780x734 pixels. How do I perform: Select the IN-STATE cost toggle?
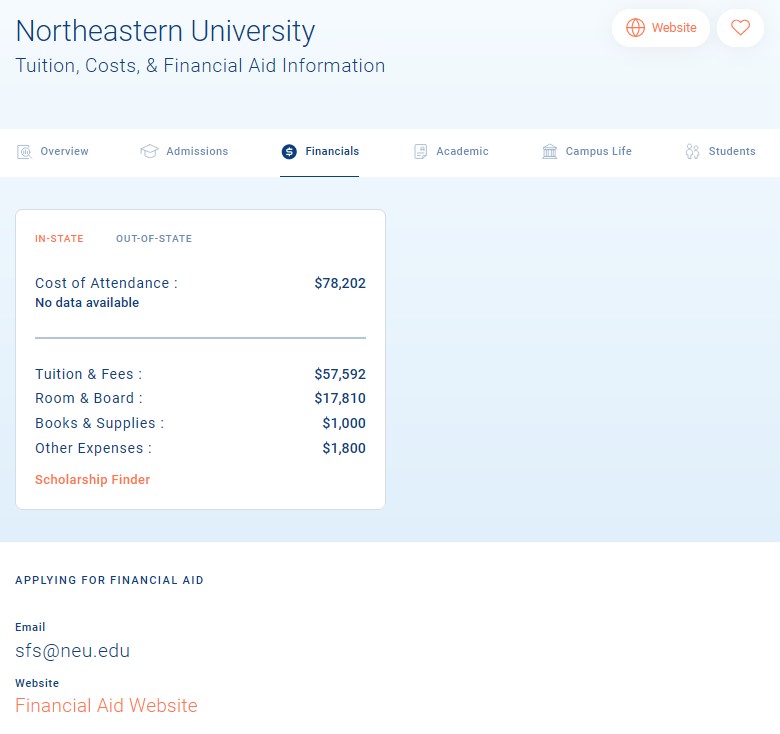[59, 239]
